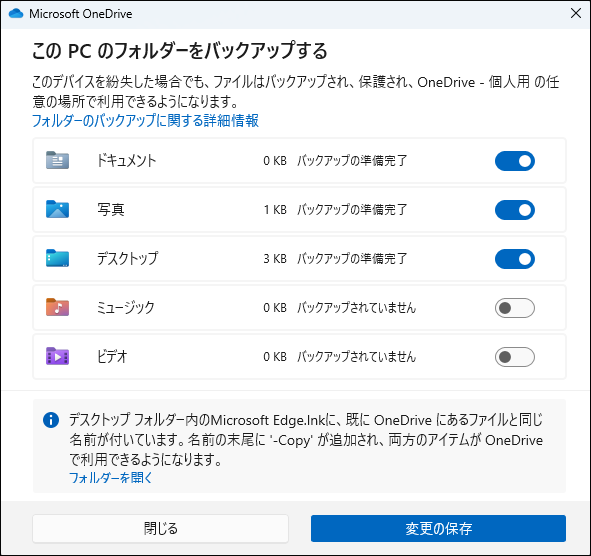Click the heading この PC のフォルダーをバックアップする
The image size is (591, 556).
point(180,51)
